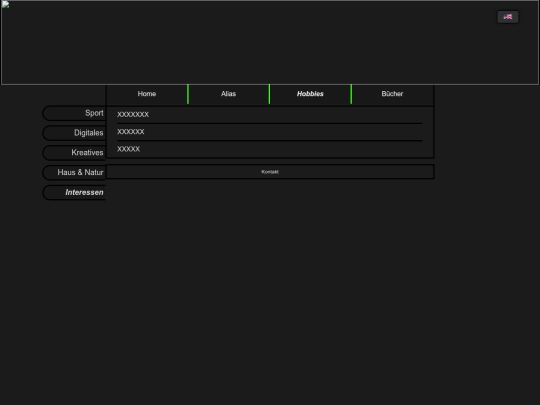Screen dimensions: 540x405
Task: Go to the Alias tab
Action: point(228,94)
